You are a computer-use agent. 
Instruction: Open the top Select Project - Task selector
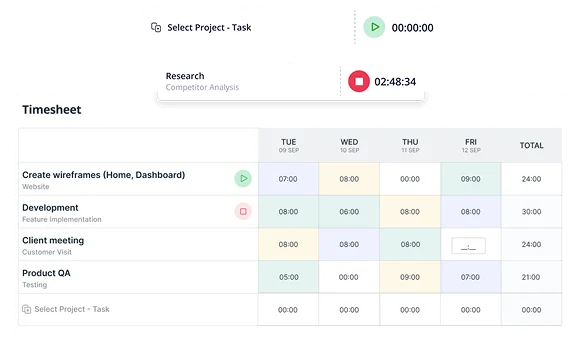pos(209,28)
